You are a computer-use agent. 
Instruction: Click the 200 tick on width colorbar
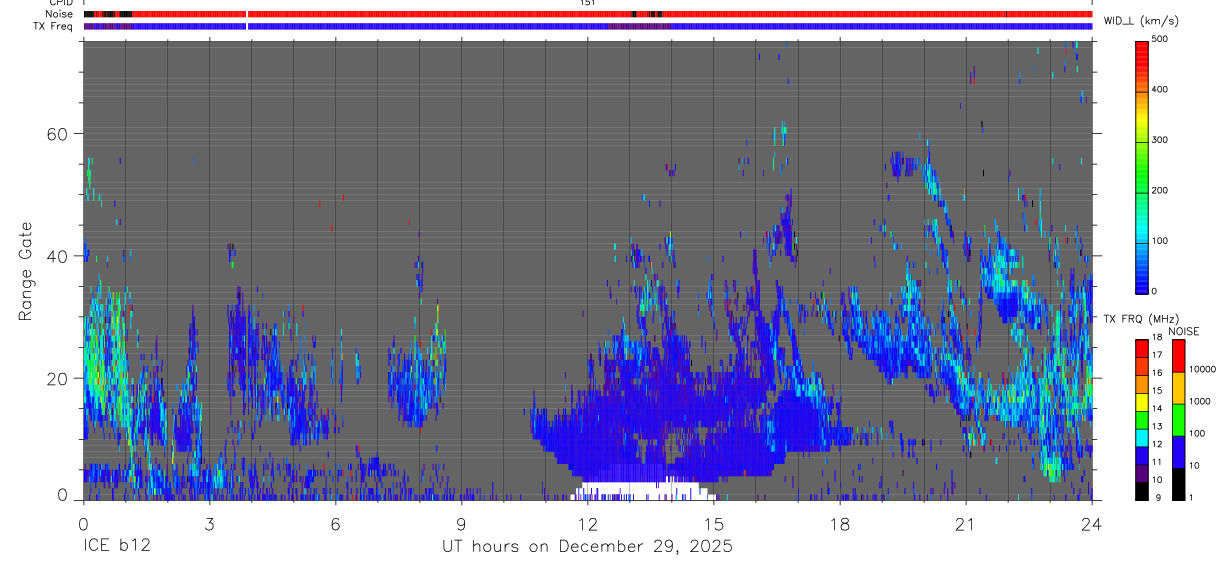pyautogui.click(x=1162, y=190)
